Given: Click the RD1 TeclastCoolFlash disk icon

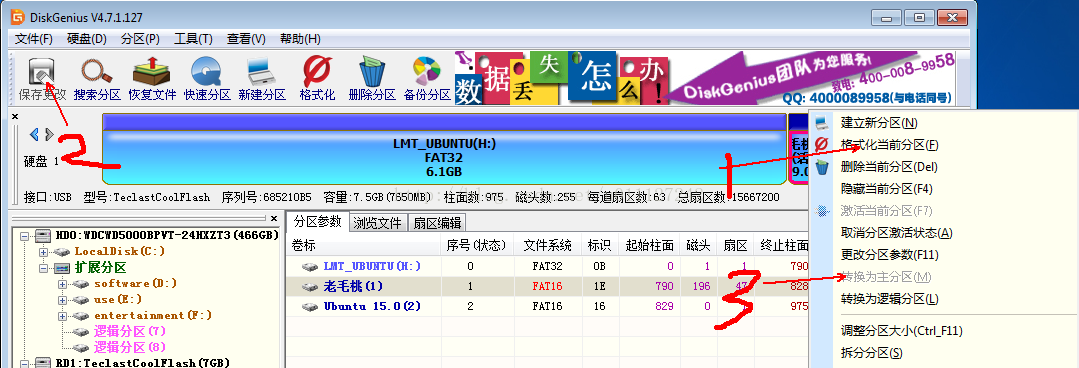Looking at the screenshot, I should pos(43,362).
